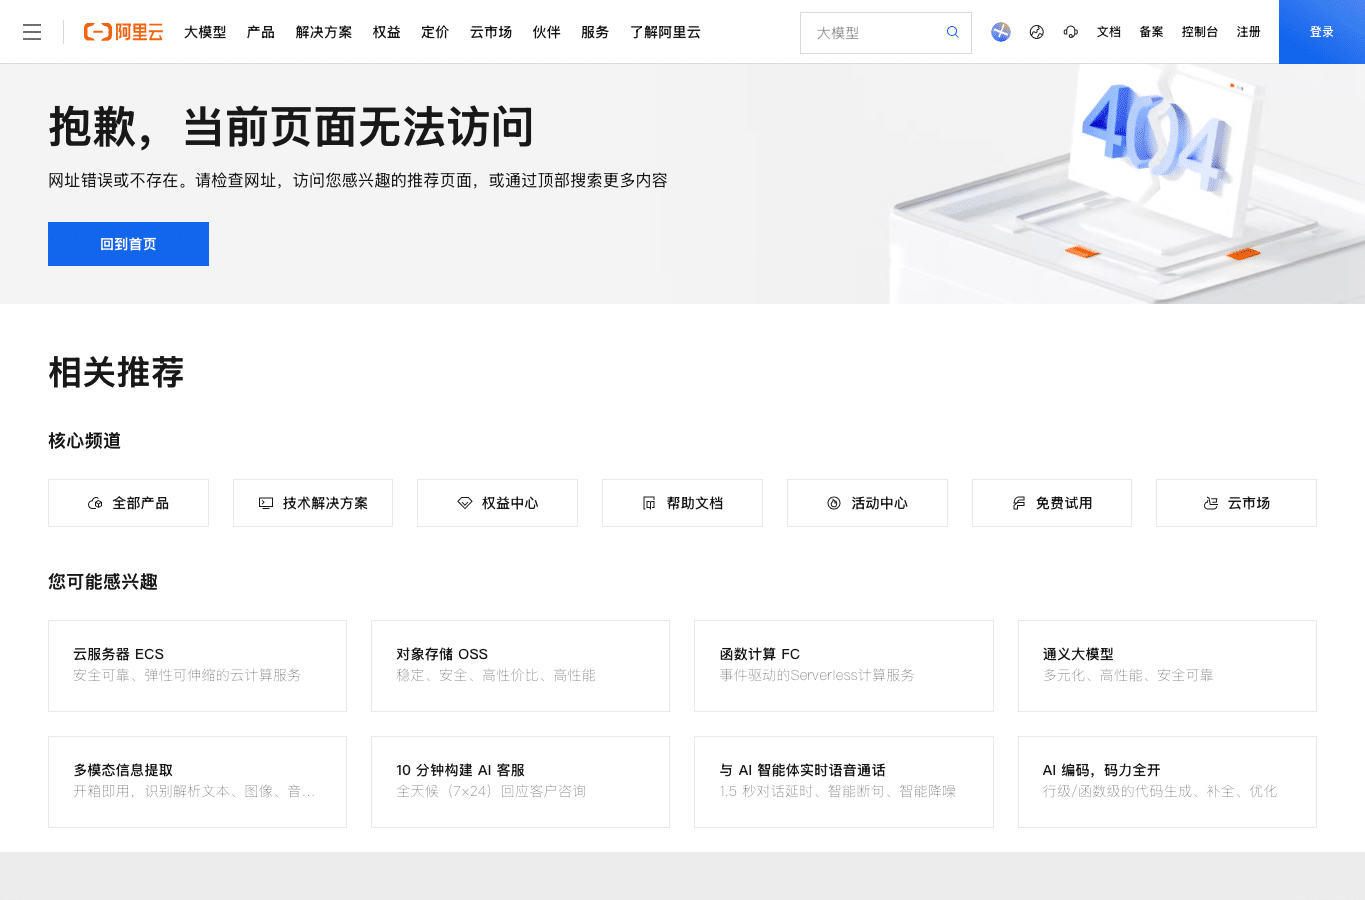Click the 注册 link

pos(1249,32)
